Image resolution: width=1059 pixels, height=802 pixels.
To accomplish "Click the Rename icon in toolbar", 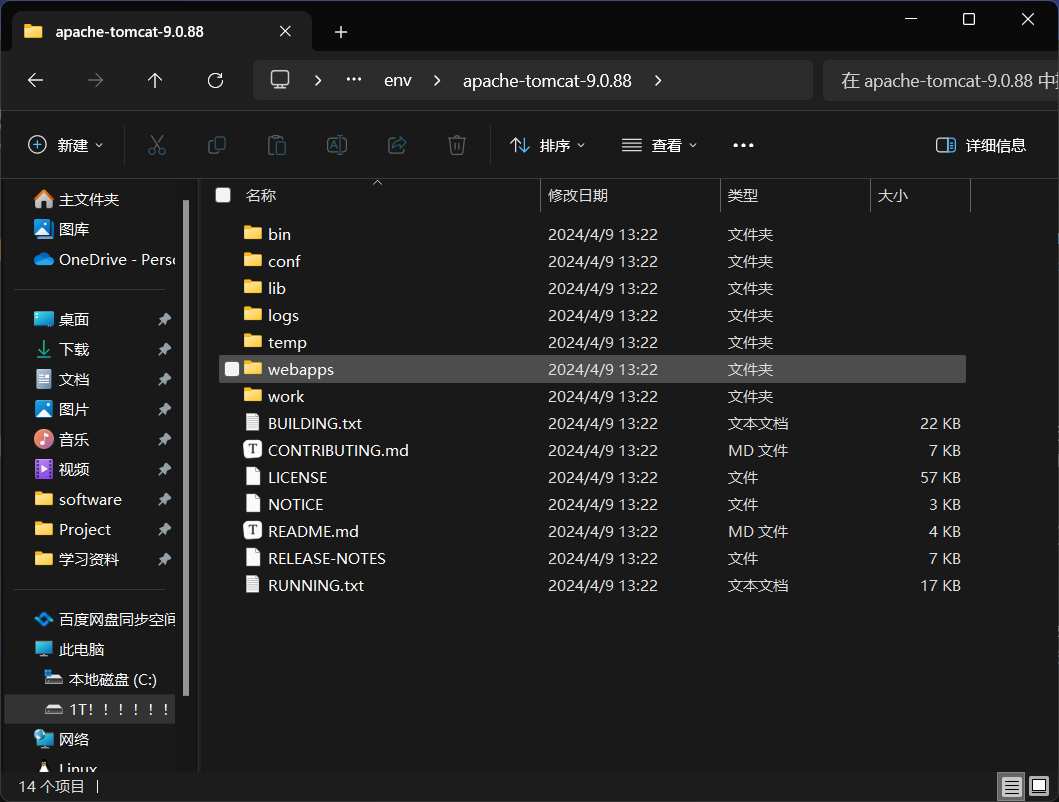I will click(336, 145).
